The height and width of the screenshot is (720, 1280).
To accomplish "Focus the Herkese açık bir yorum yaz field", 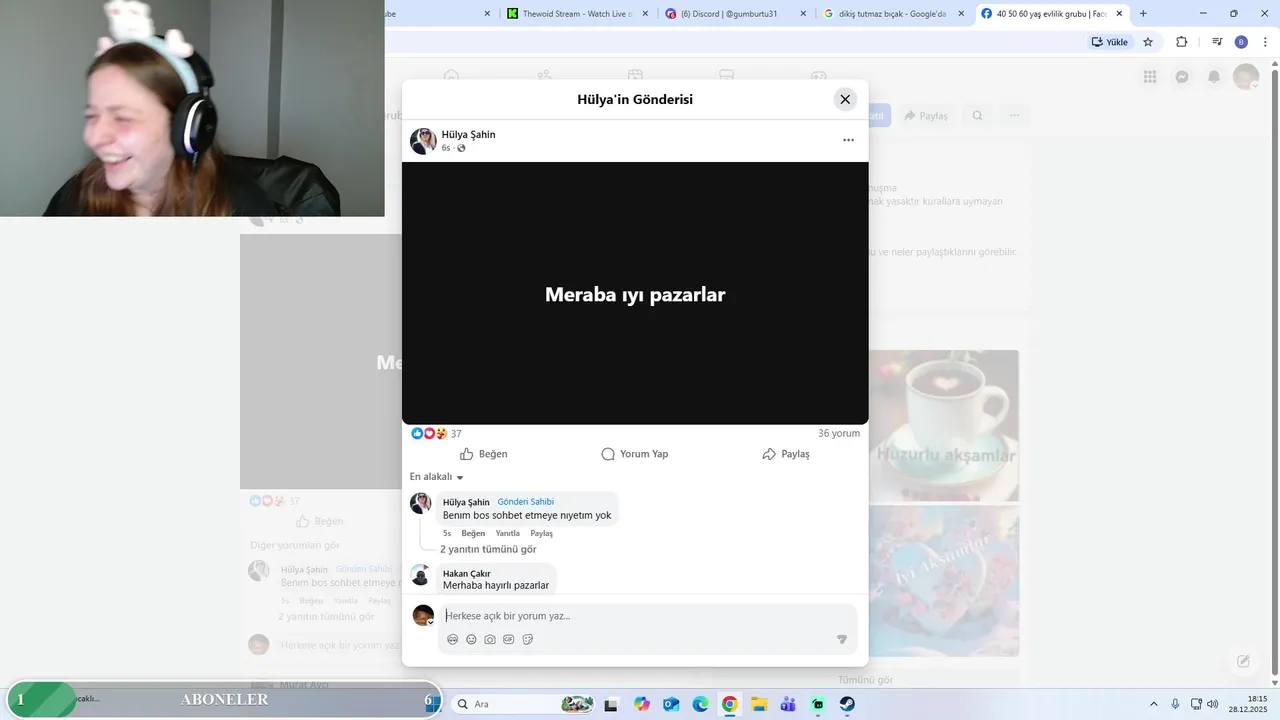I will (647, 616).
